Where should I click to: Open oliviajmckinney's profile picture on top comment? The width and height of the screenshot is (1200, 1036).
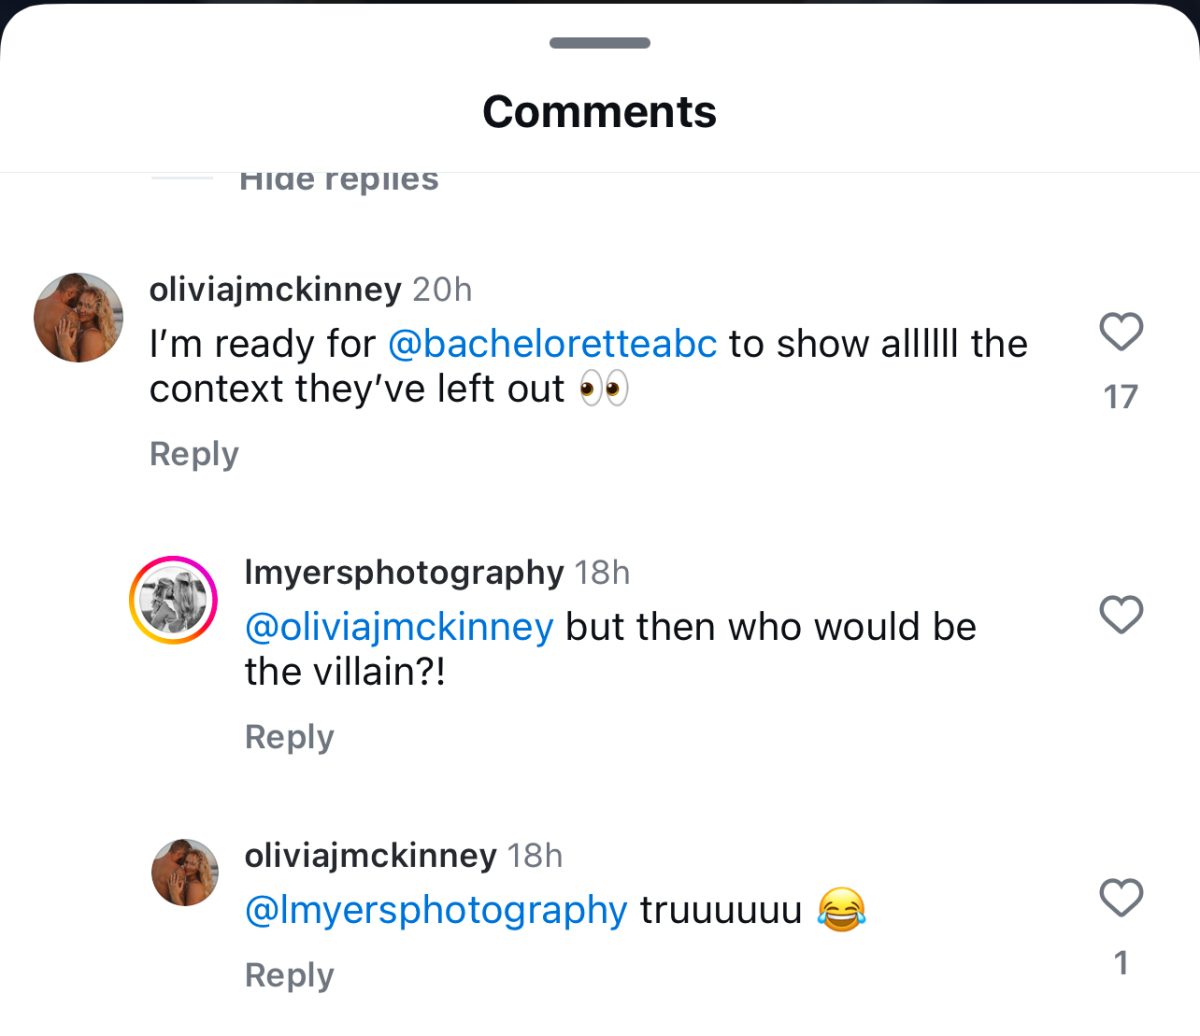pyautogui.click(x=79, y=317)
